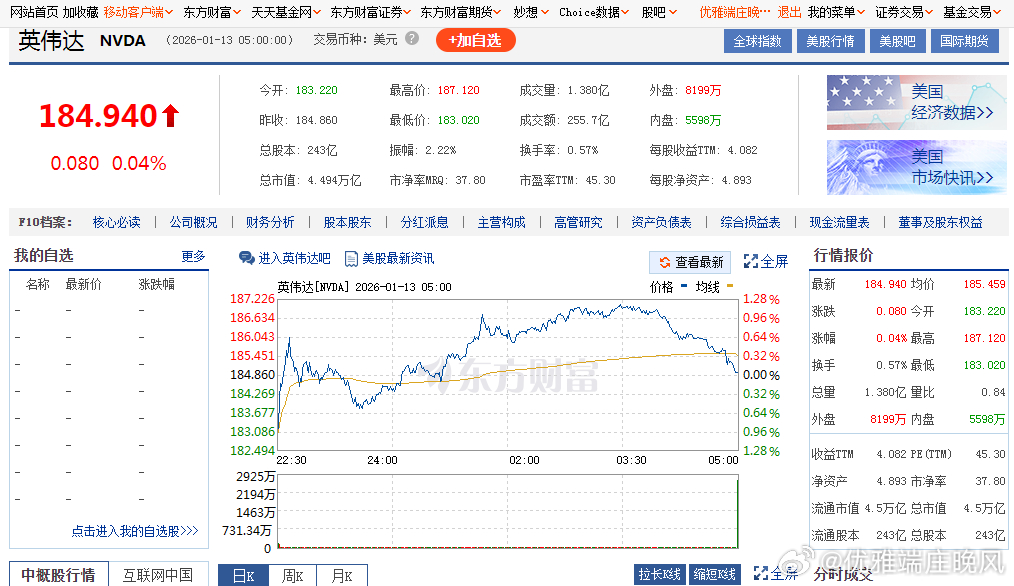Click 美股最新资讯 link

pos(398,259)
